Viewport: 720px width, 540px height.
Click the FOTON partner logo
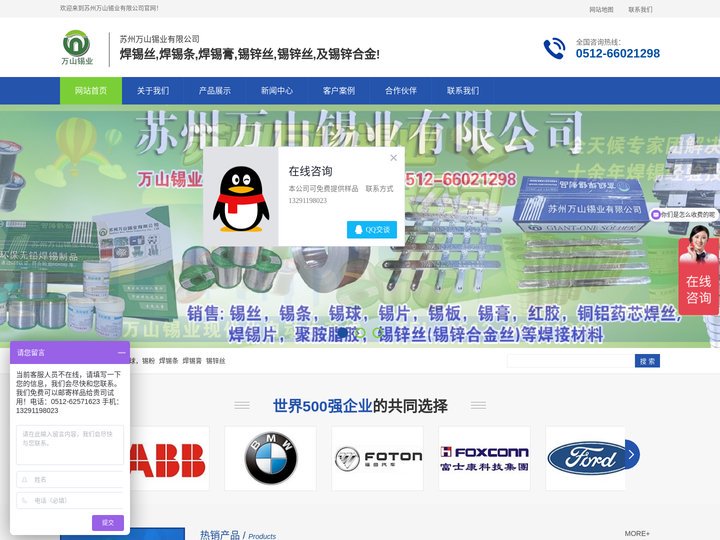point(377,458)
